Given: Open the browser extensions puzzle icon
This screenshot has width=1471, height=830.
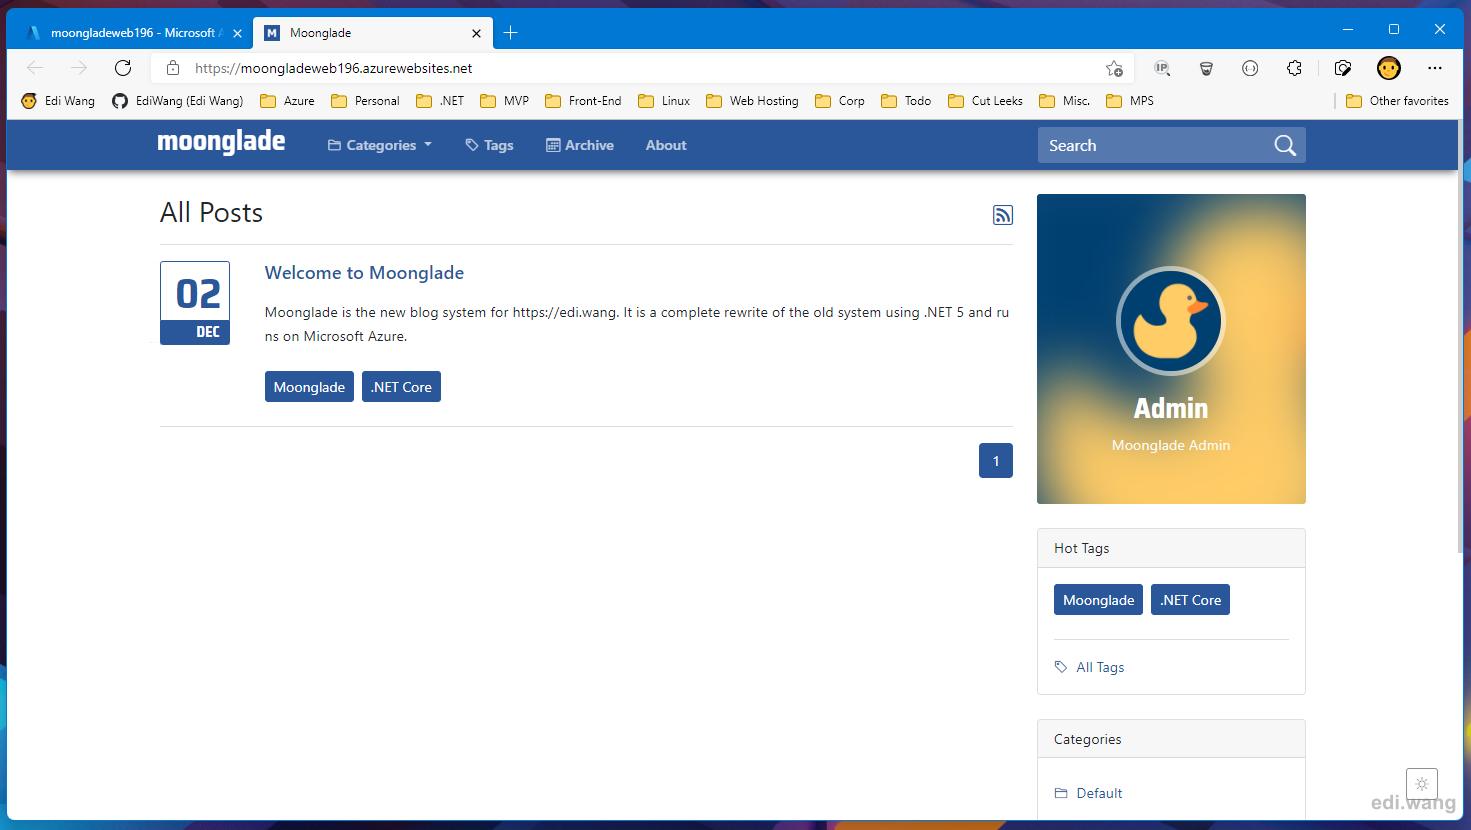Looking at the screenshot, I should point(1294,68).
